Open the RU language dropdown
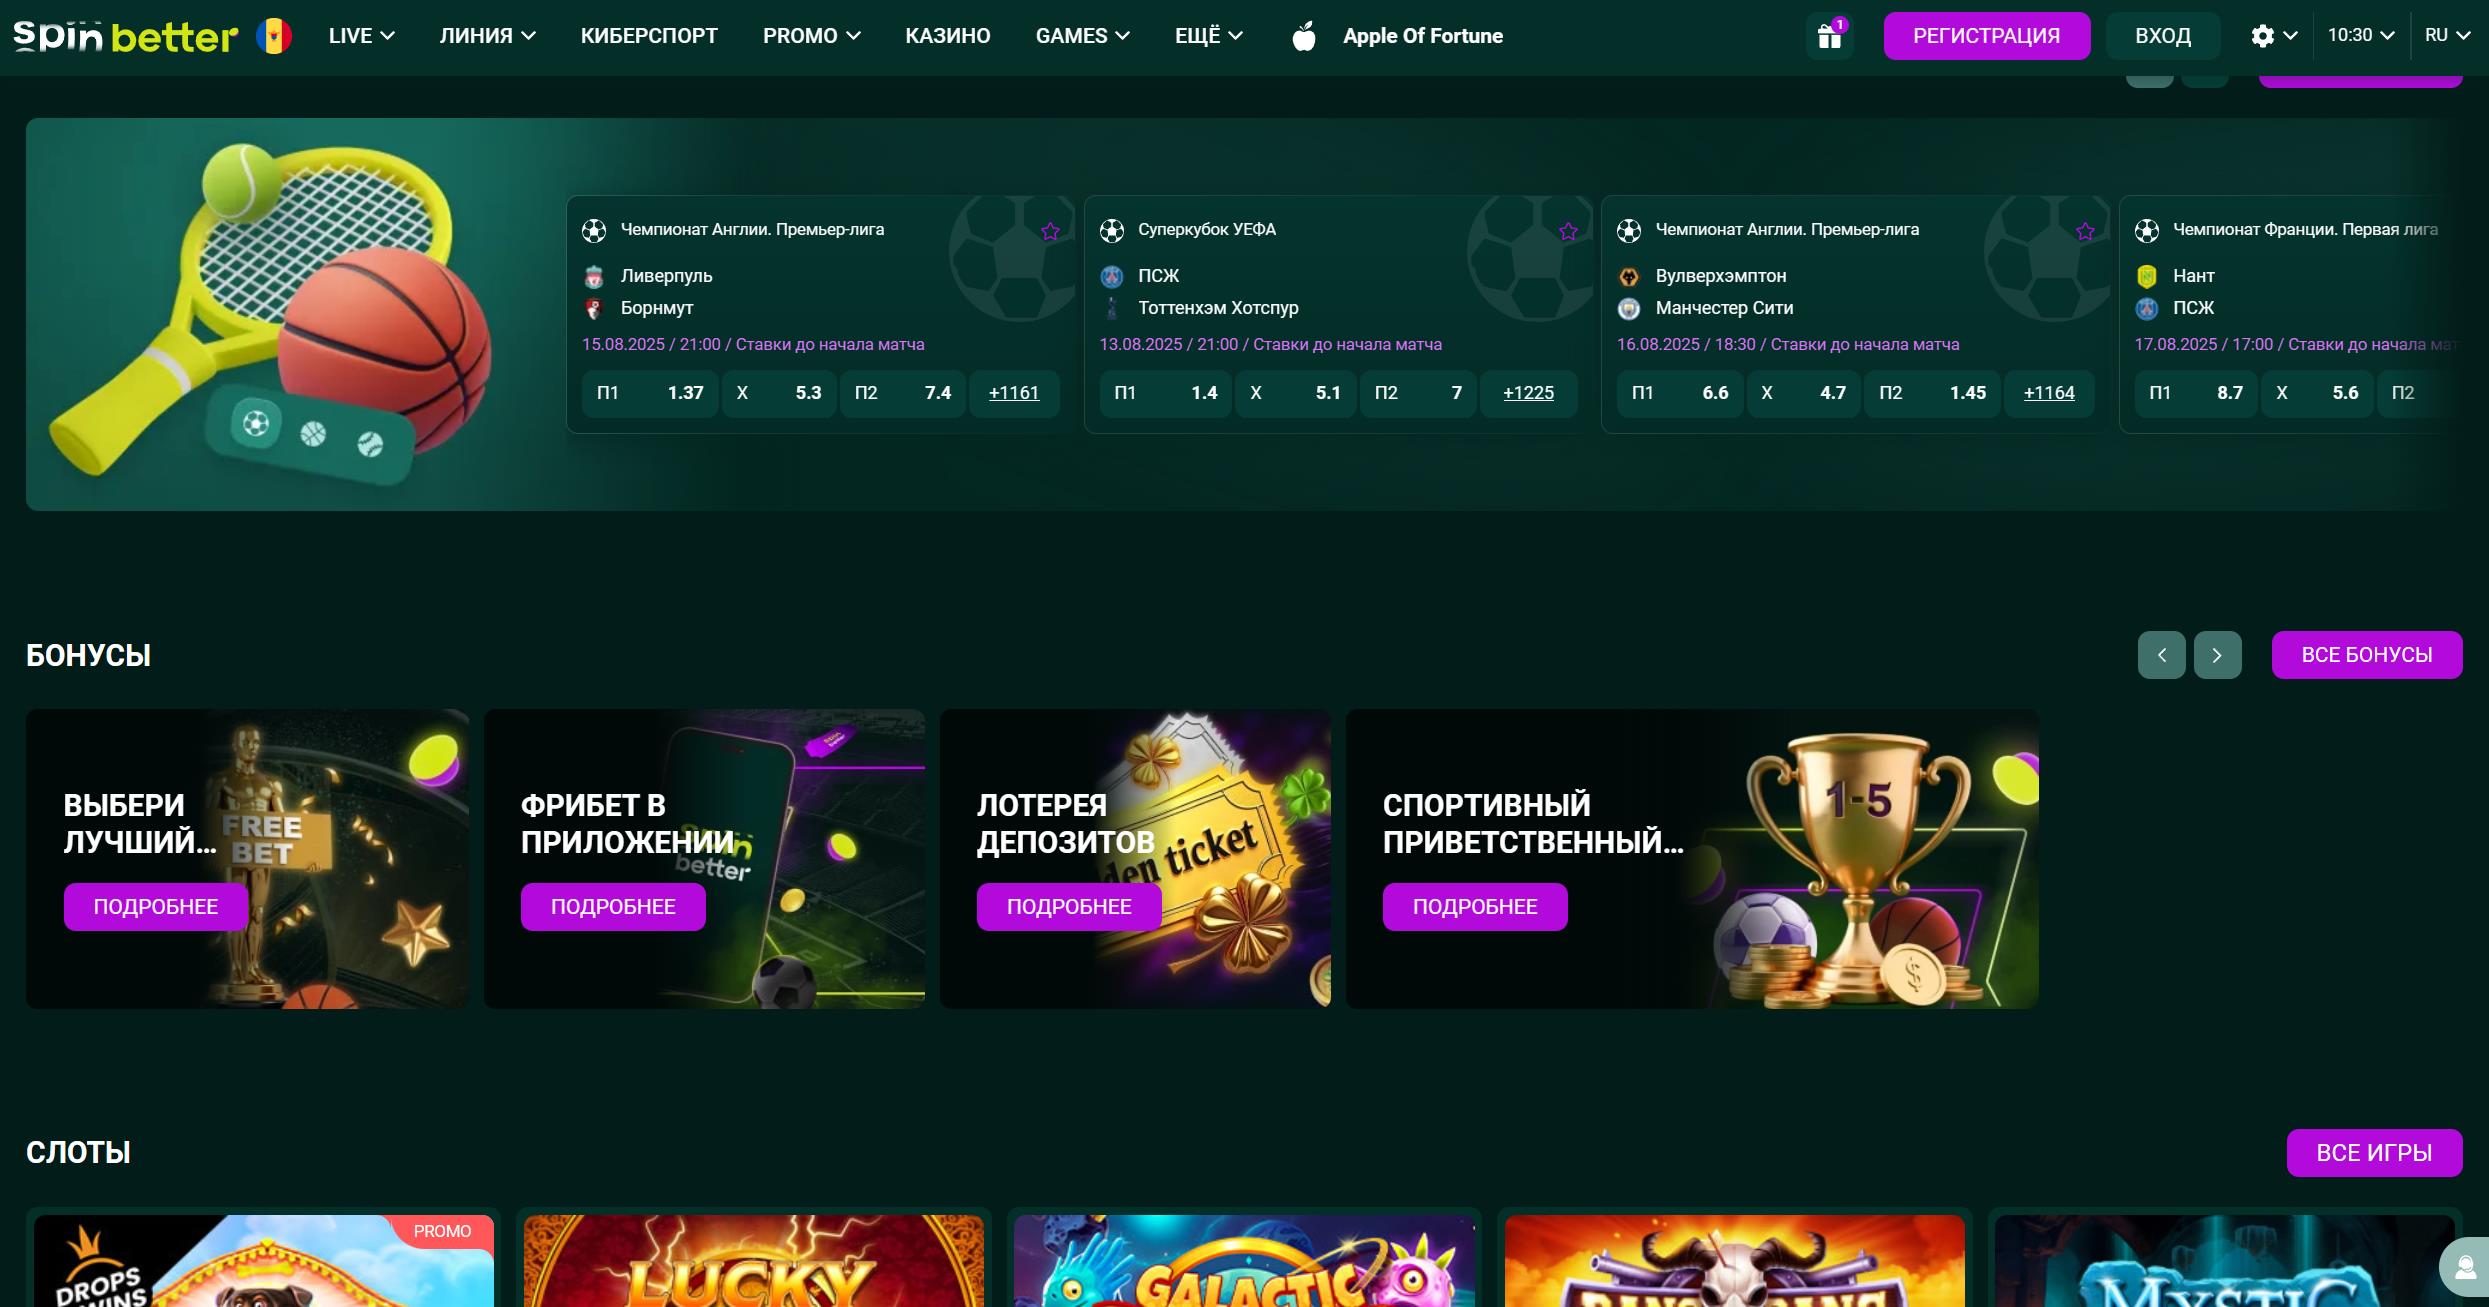Image resolution: width=2489 pixels, height=1307 pixels. tap(2446, 36)
